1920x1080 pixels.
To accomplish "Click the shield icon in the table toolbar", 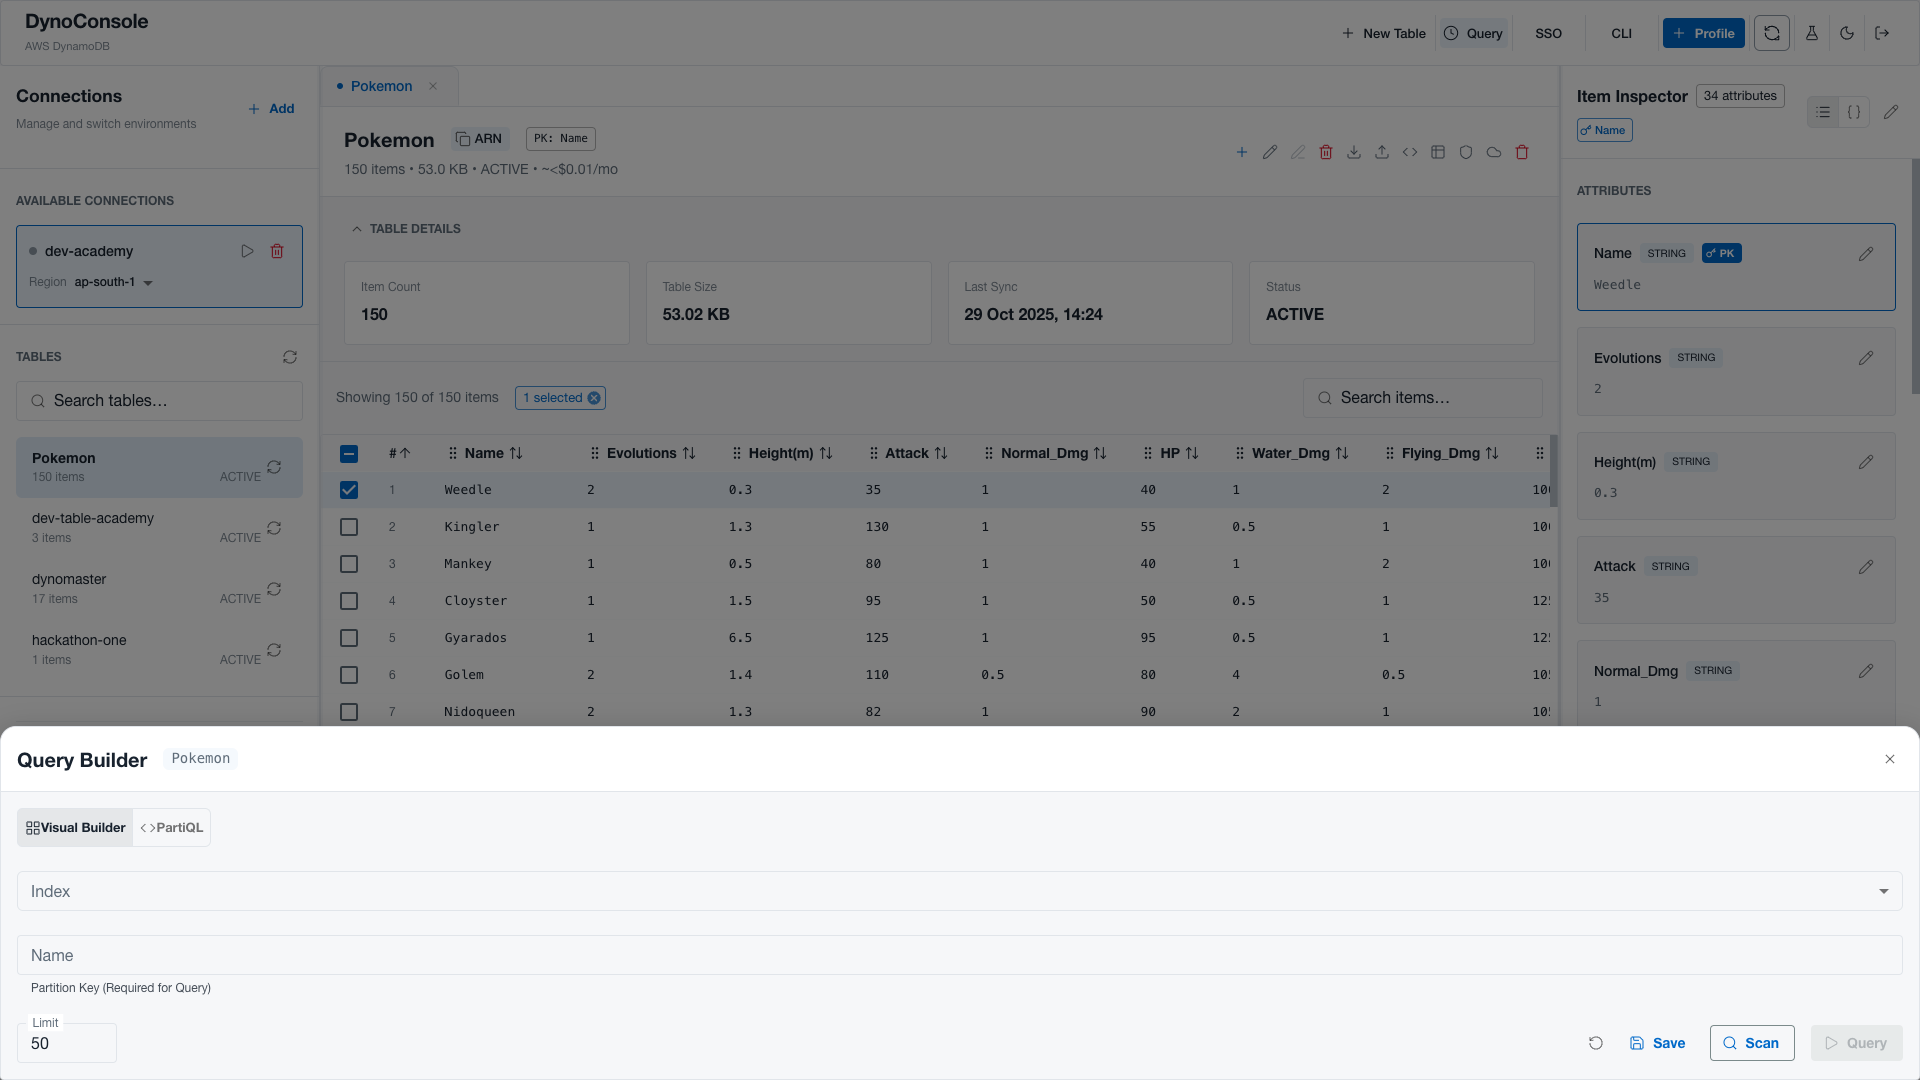I will tap(1465, 152).
